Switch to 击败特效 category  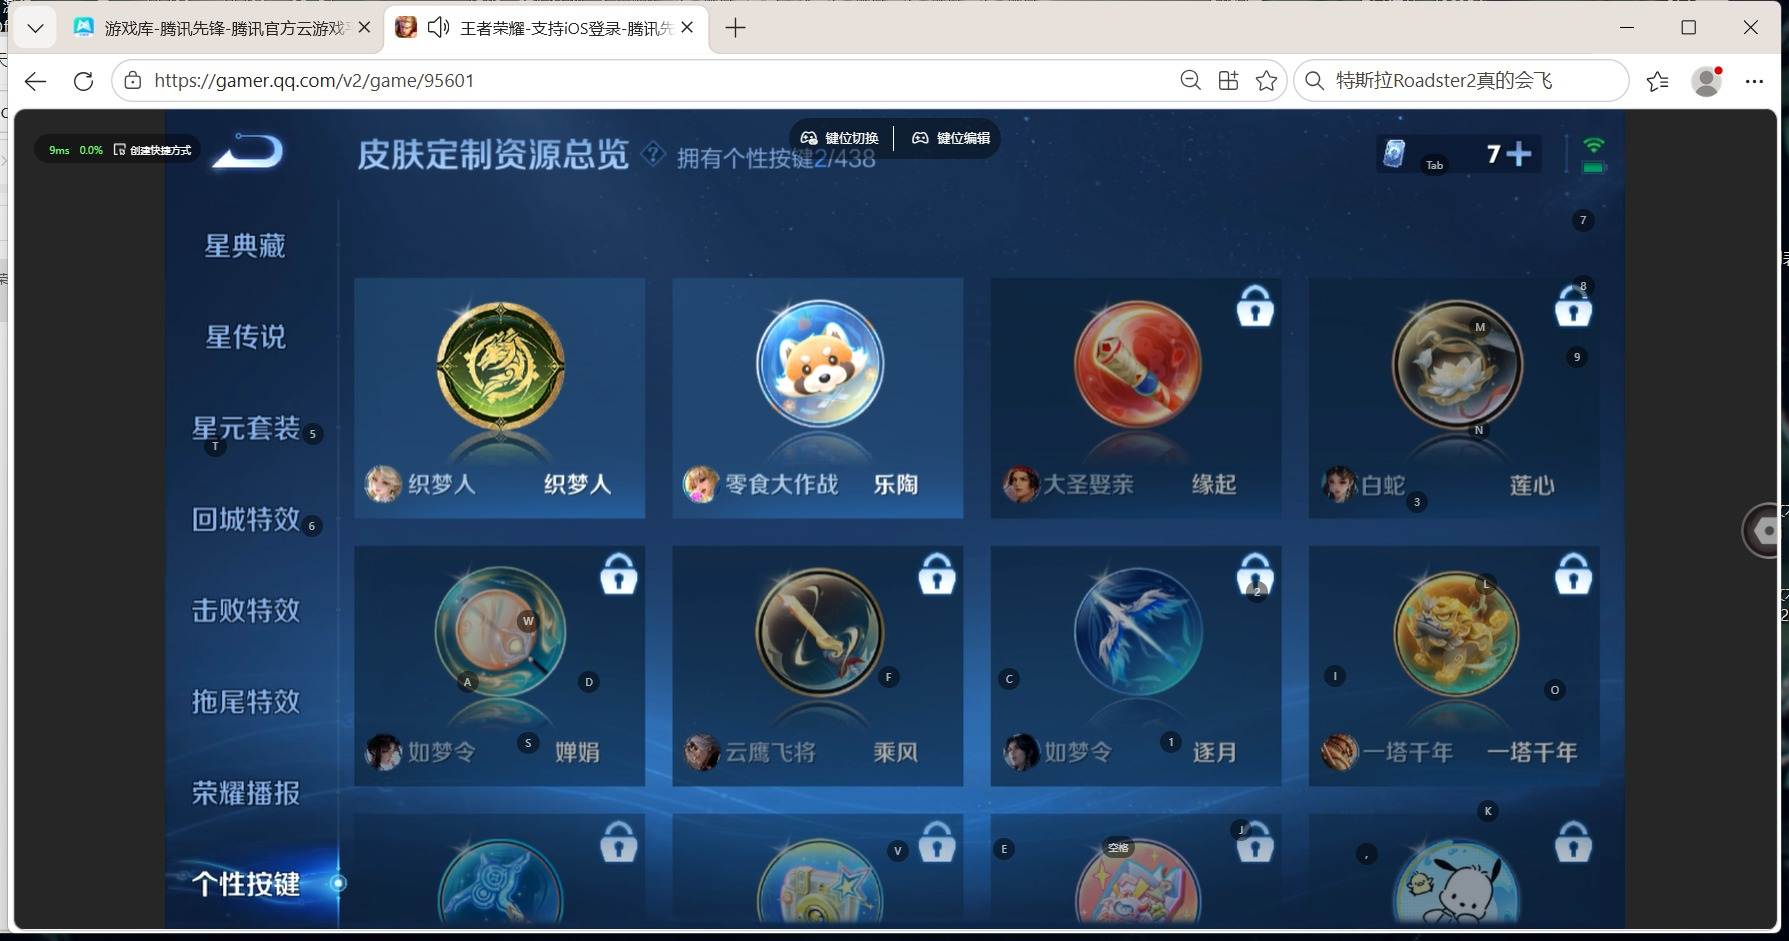point(246,610)
